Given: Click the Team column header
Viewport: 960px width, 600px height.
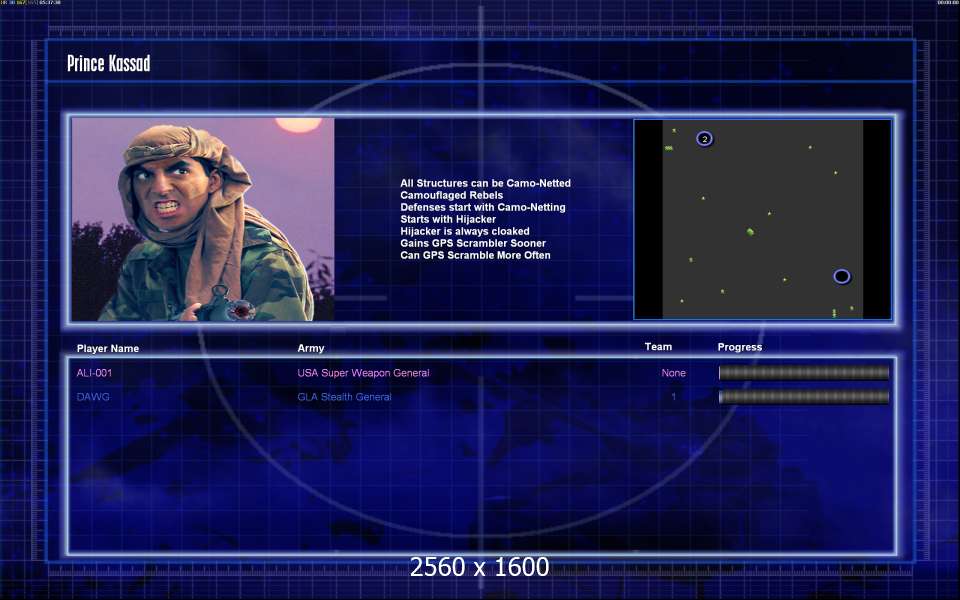Looking at the screenshot, I should (x=658, y=347).
